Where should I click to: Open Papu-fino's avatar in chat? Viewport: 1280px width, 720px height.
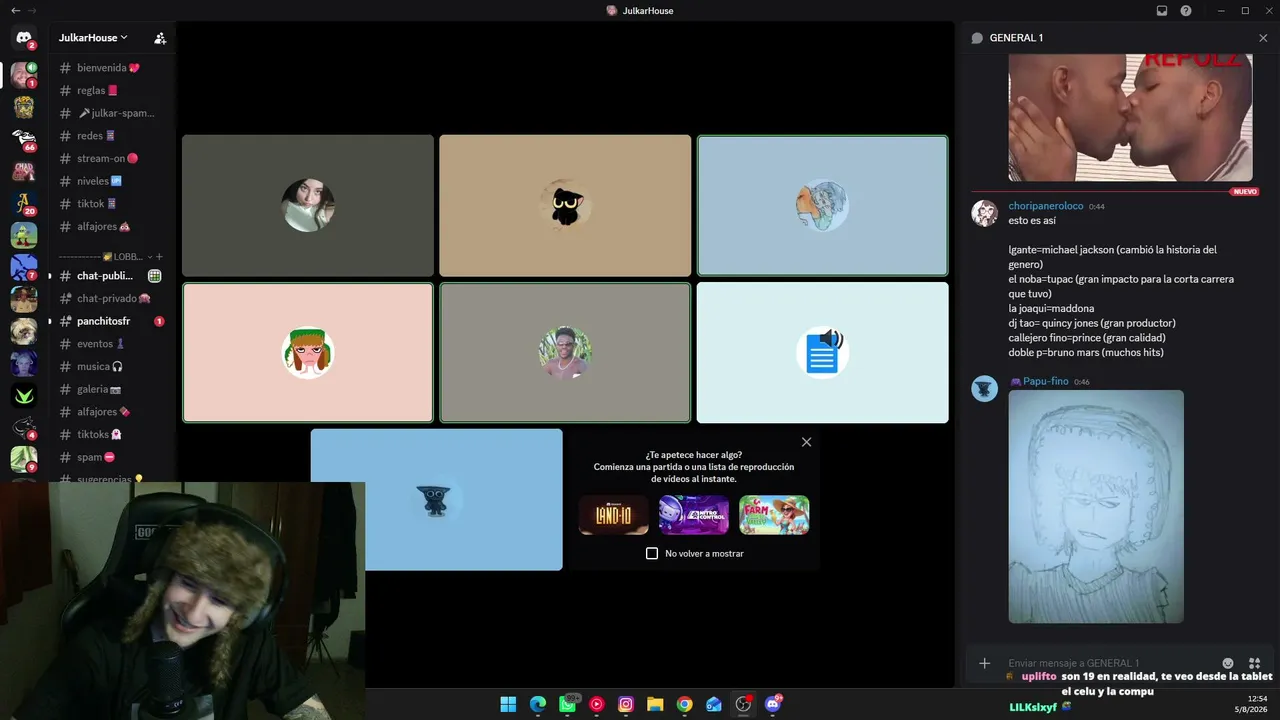pos(985,389)
